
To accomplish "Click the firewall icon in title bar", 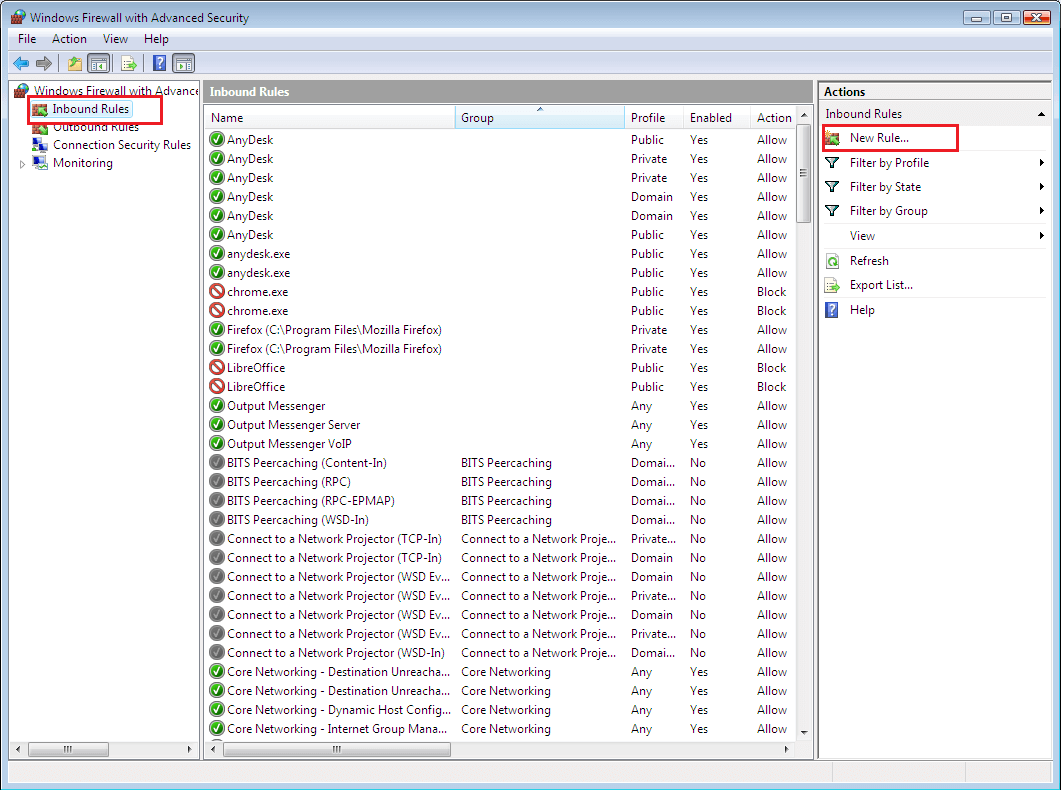I will pos(18,18).
